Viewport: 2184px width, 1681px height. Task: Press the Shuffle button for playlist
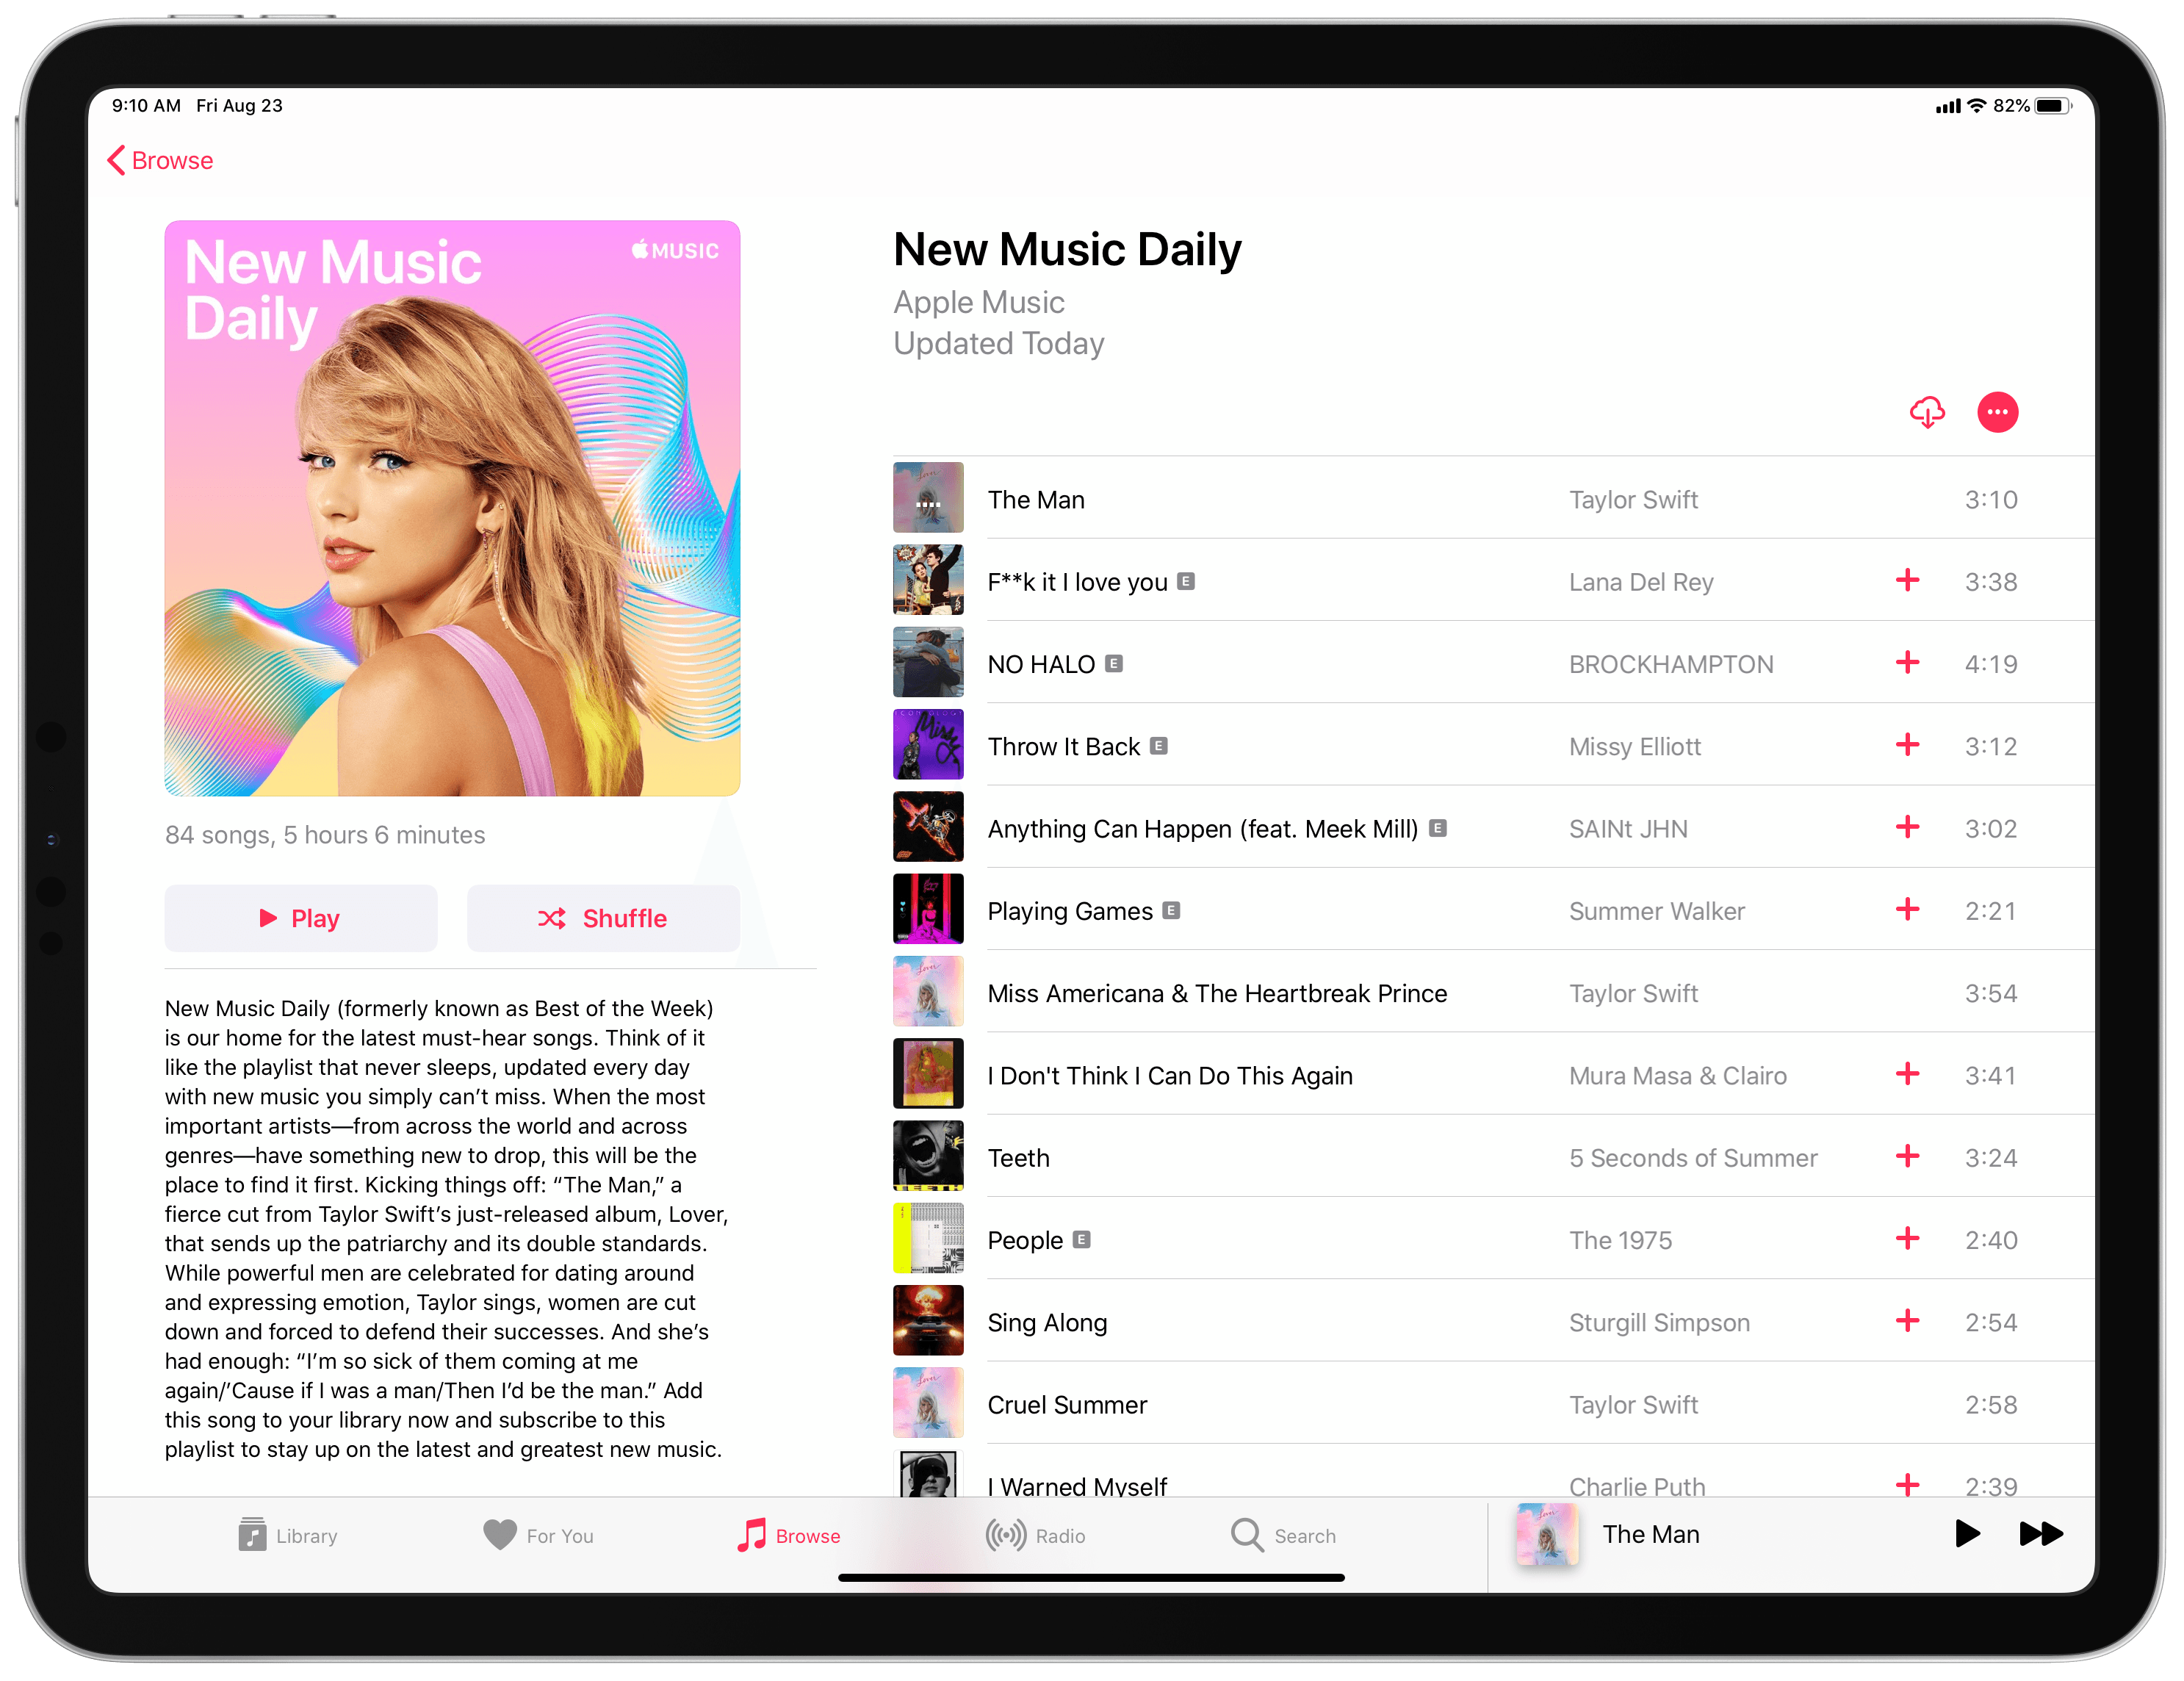600,916
